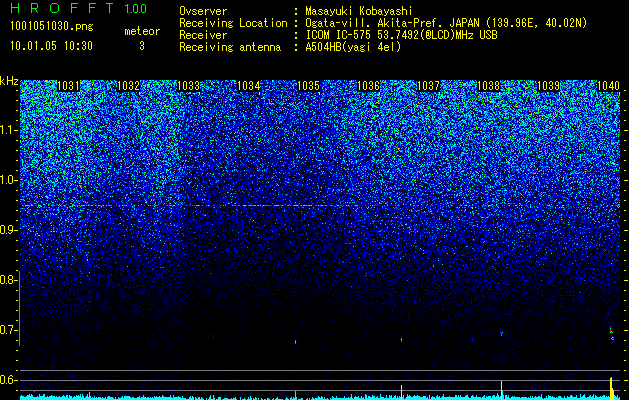The width and height of the screenshot is (629, 400).
Task: Click the 0.6 kHz axis label
Action: 8,380
